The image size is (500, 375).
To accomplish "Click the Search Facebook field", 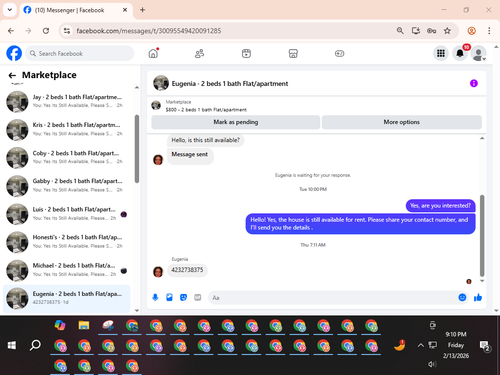I will (x=80, y=53).
